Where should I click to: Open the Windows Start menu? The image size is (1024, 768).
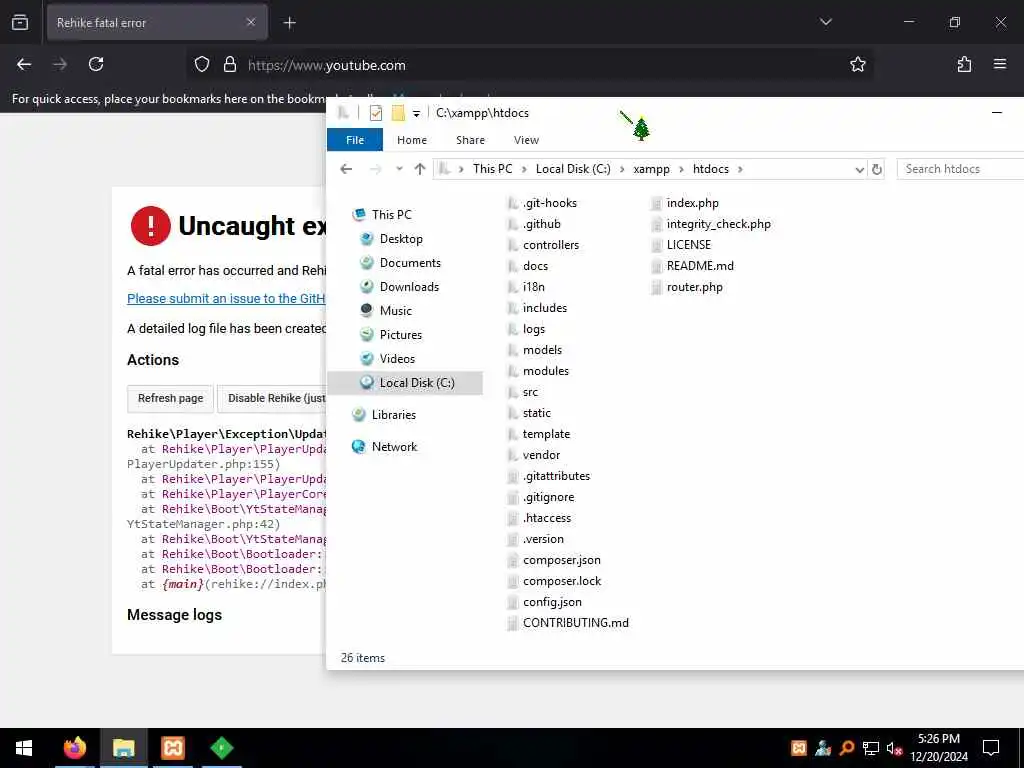pos(24,748)
